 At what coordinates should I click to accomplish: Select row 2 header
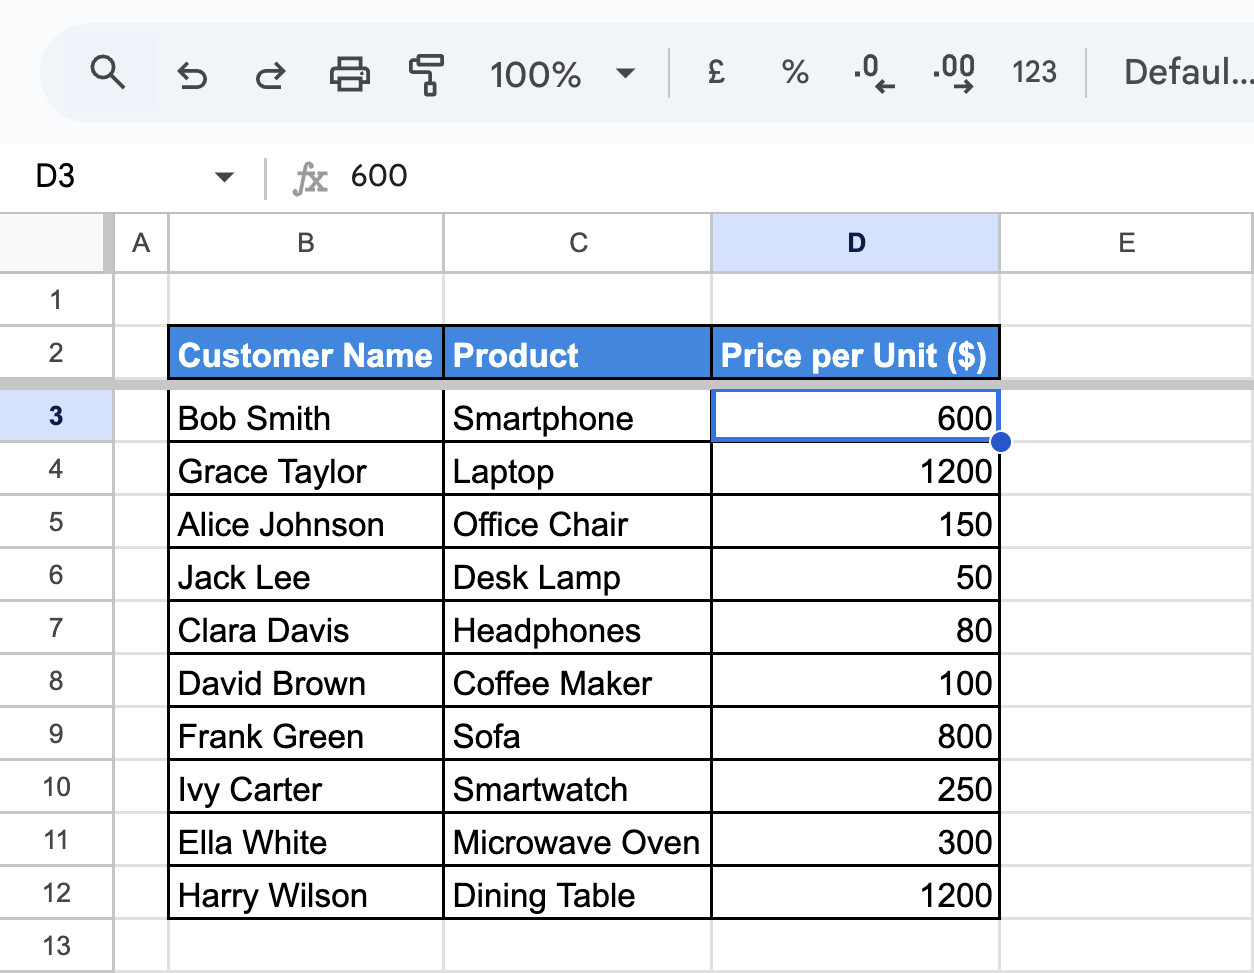point(56,352)
